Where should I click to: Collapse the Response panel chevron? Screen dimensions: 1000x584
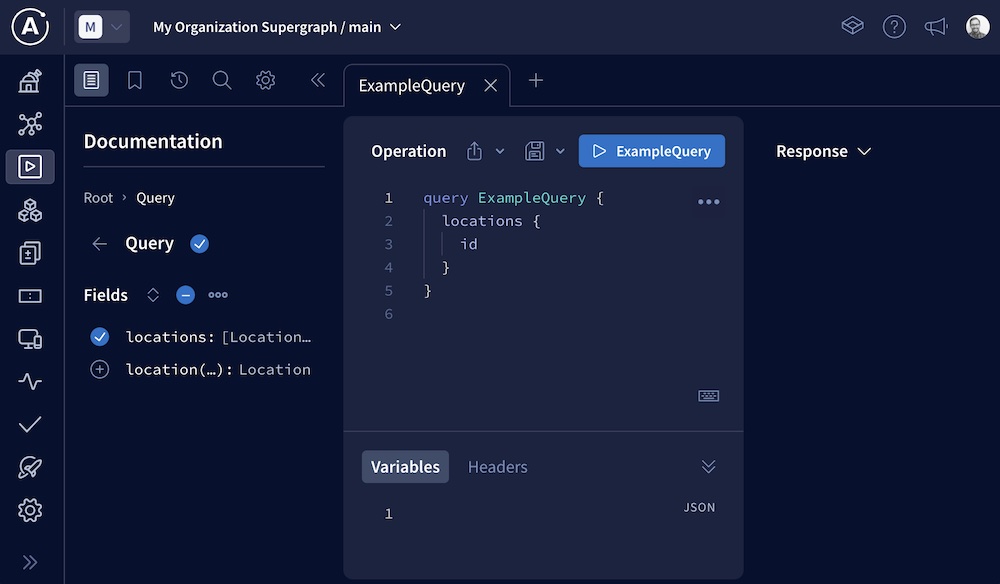(863, 151)
